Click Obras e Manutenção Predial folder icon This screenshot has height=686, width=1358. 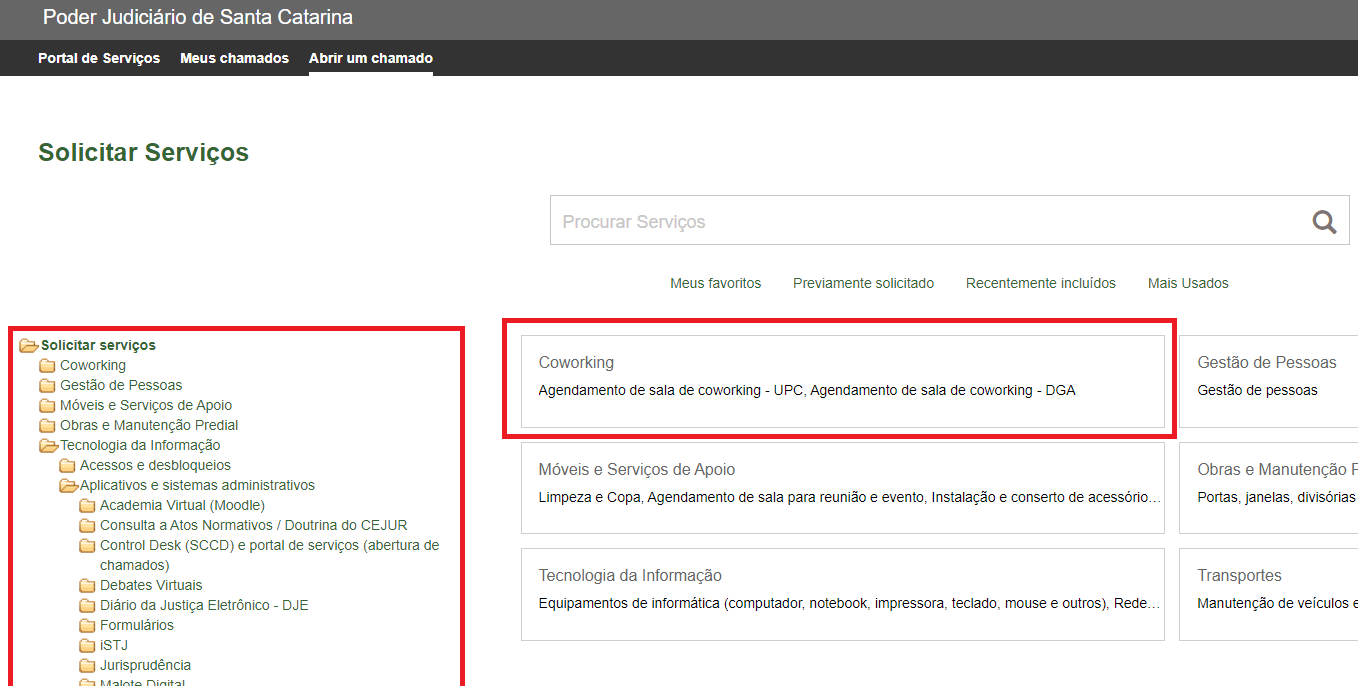pyautogui.click(x=47, y=425)
